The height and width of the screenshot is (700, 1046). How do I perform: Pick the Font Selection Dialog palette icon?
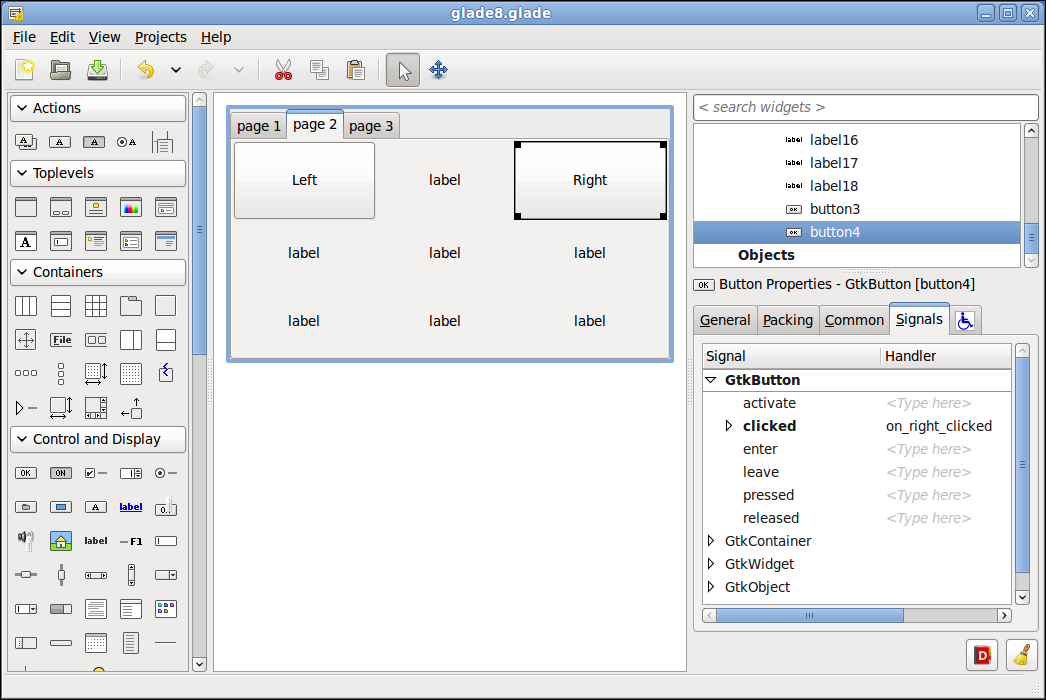pyautogui.click(x=26, y=242)
